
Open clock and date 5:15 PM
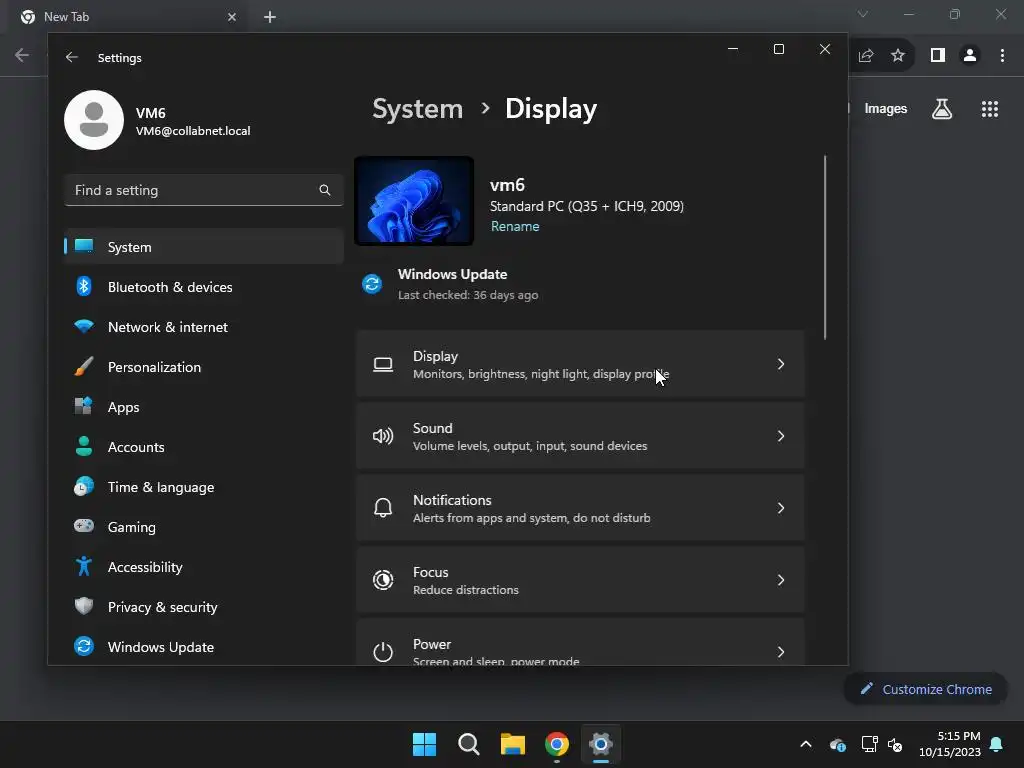point(950,744)
